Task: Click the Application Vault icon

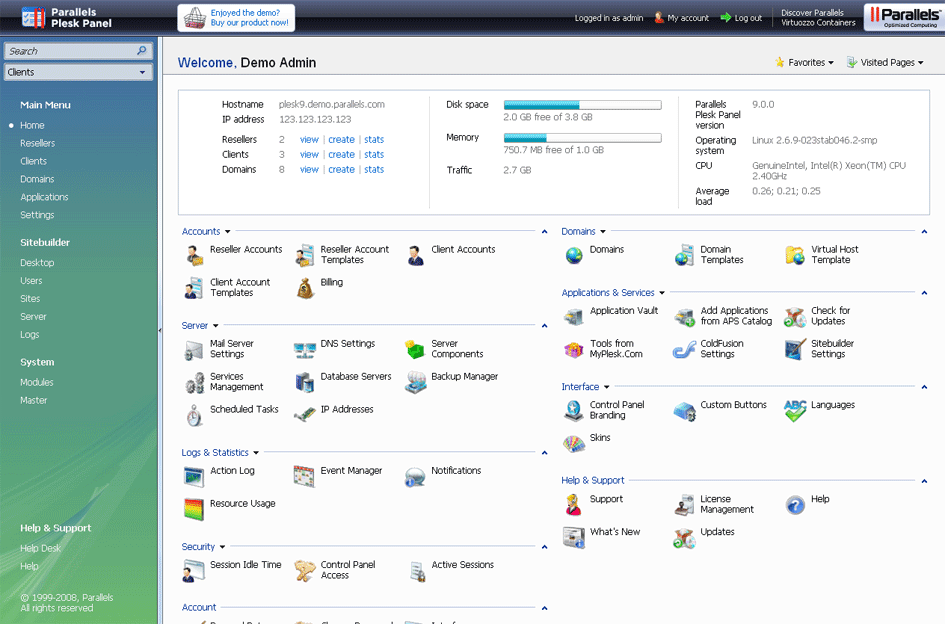Action: point(574,317)
